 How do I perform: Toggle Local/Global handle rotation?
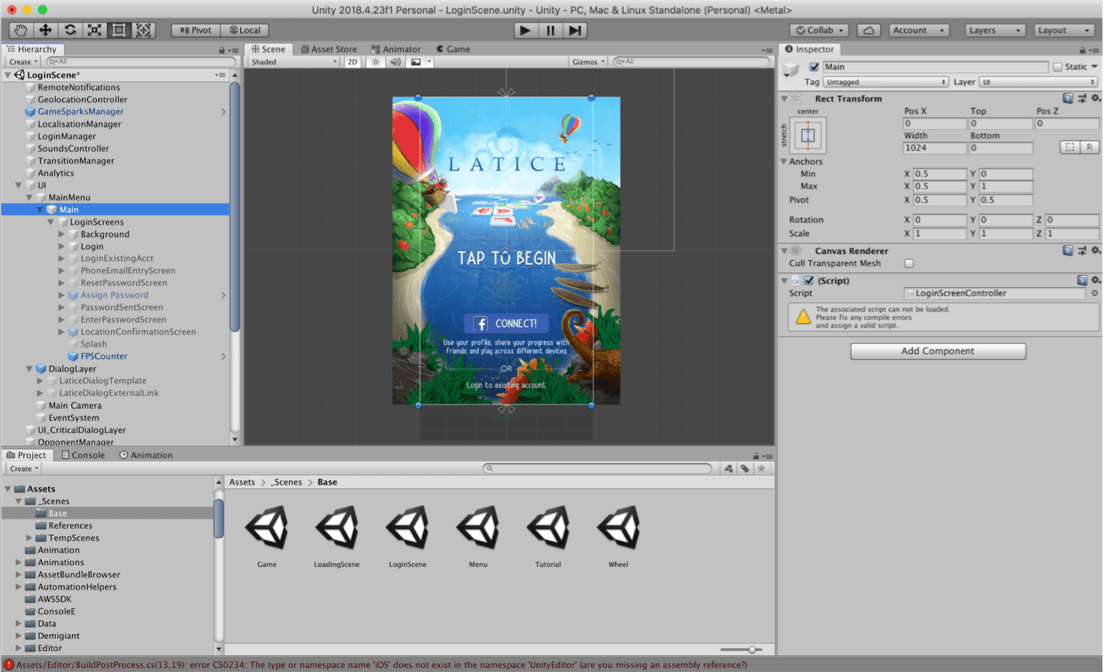[x=246, y=30]
